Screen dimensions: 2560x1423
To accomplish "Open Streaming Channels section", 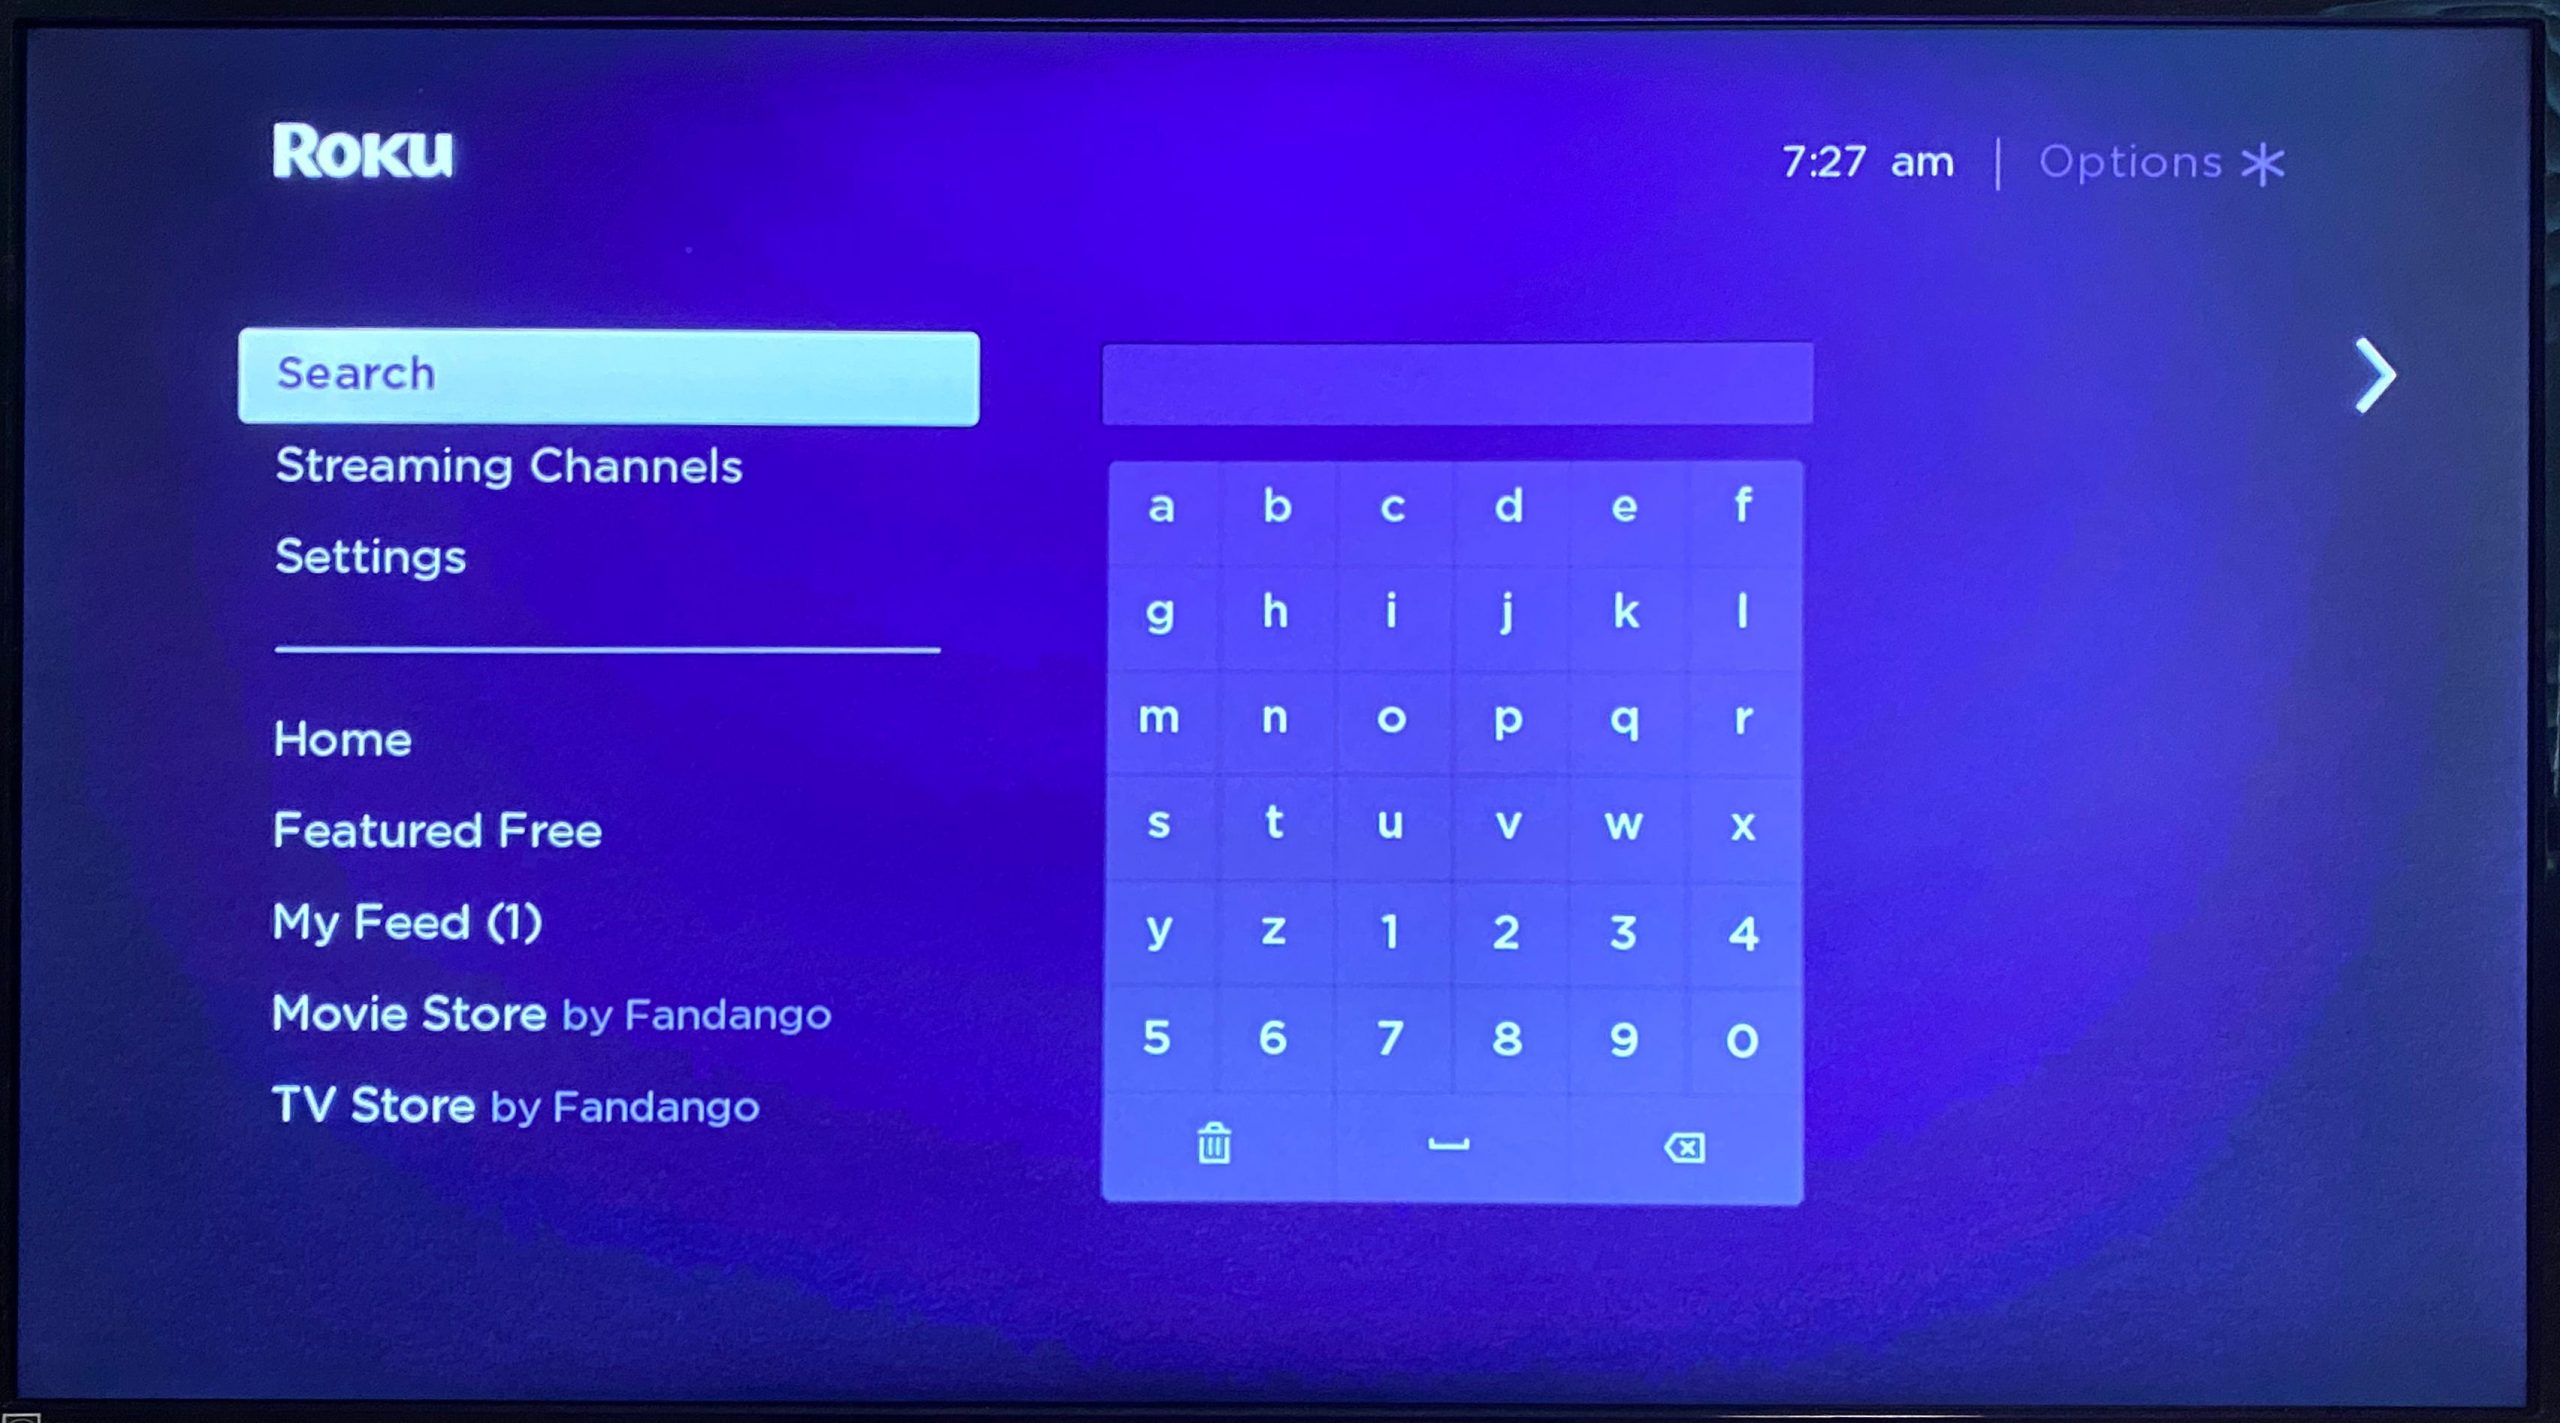I will coord(508,464).
